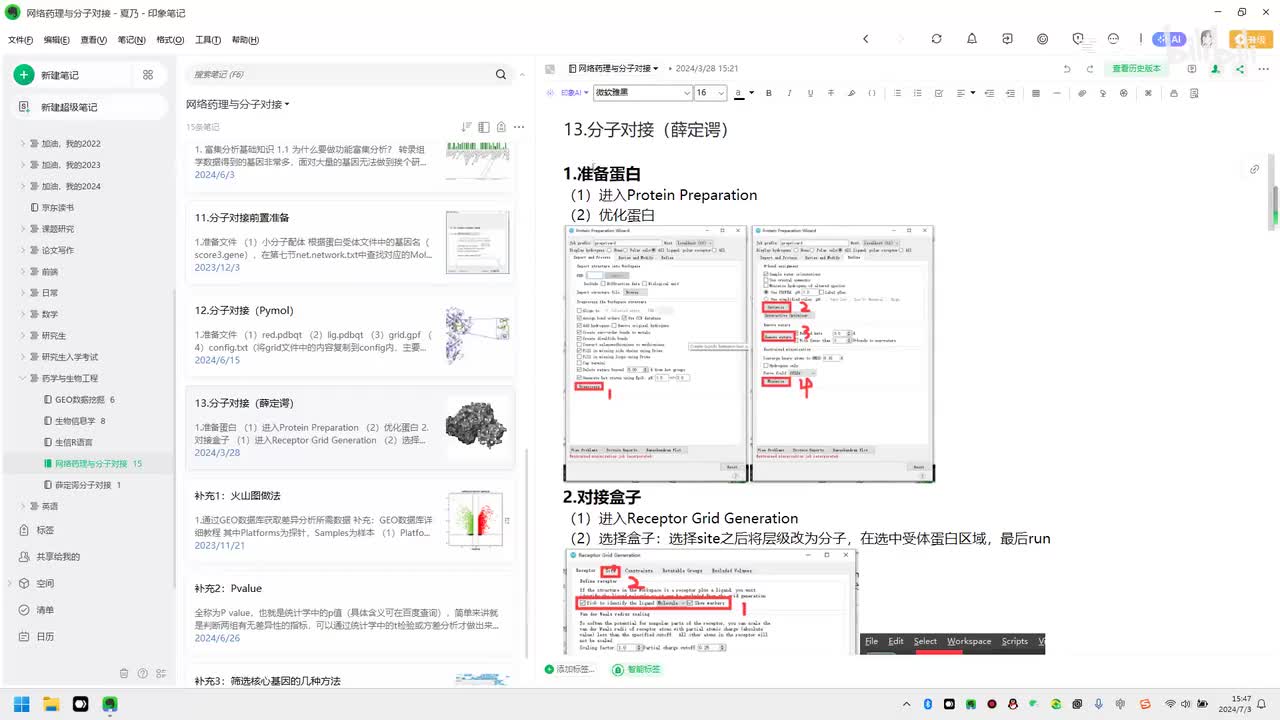Open note more actions menu
The height and width of the screenshot is (720, 1280).
(1262, 68)
